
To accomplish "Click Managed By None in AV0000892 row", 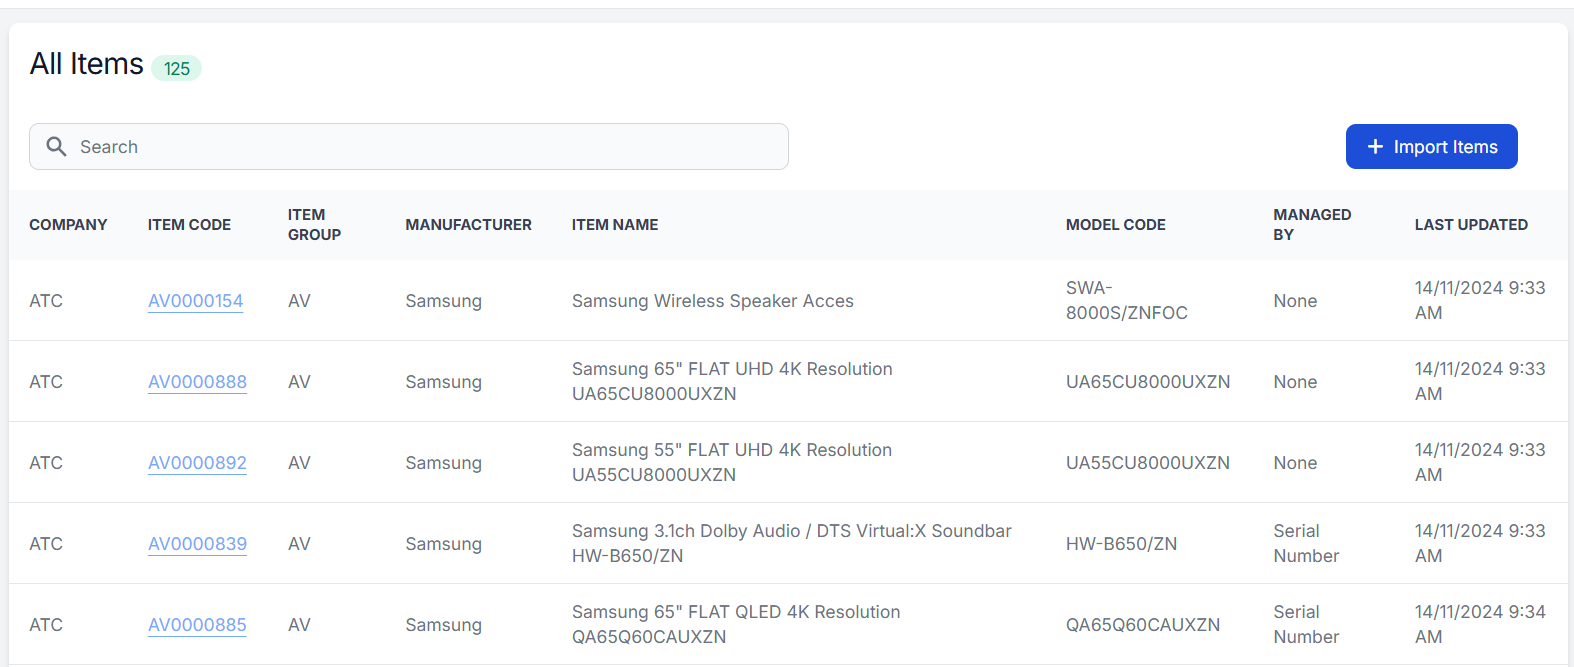I will tap(1295, 463).
